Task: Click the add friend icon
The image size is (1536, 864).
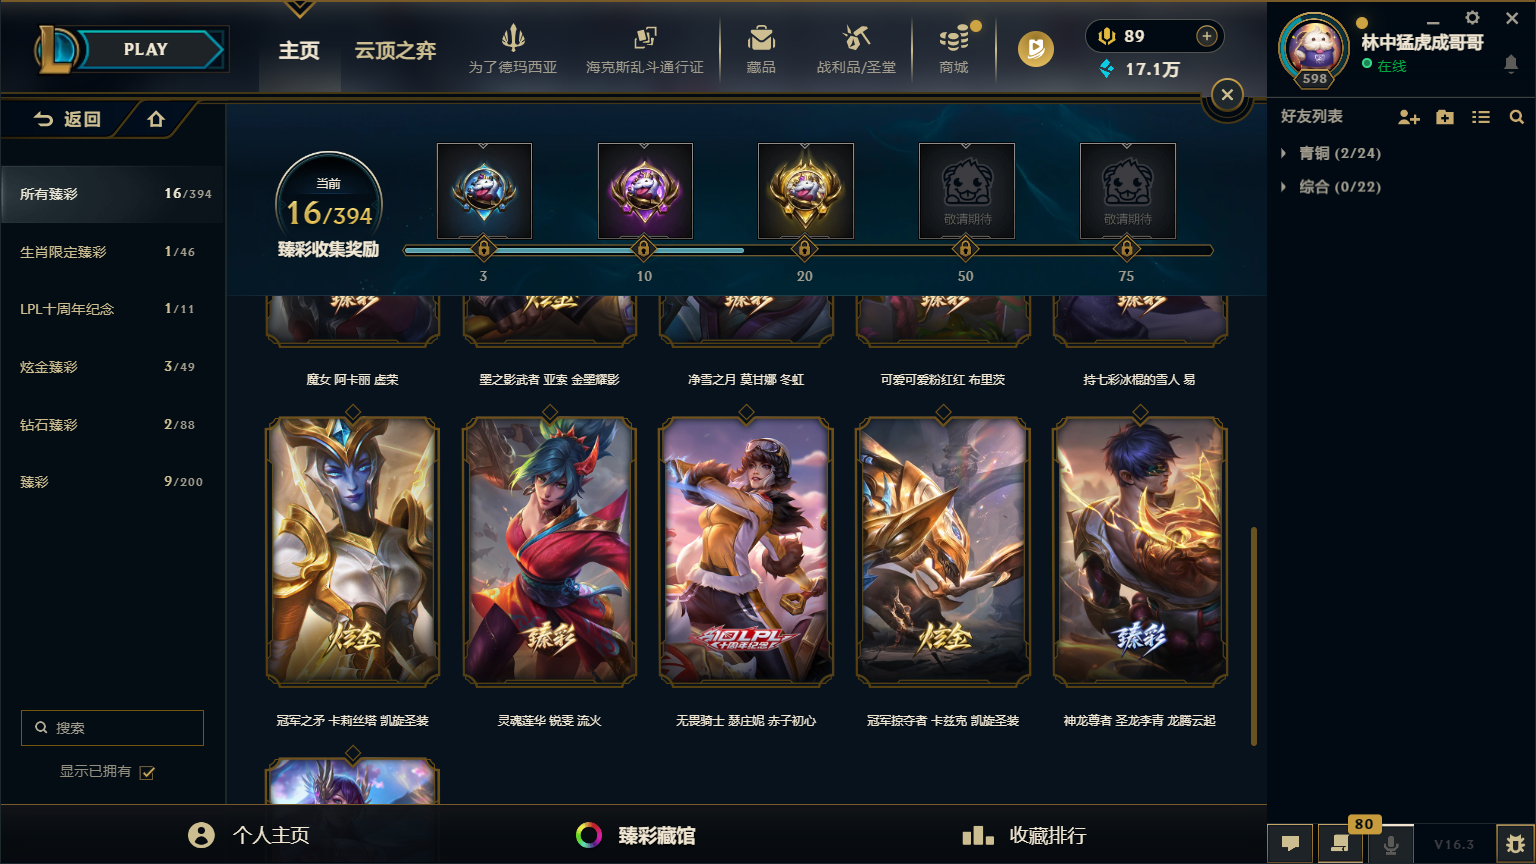Action: tap(1408, 117)
